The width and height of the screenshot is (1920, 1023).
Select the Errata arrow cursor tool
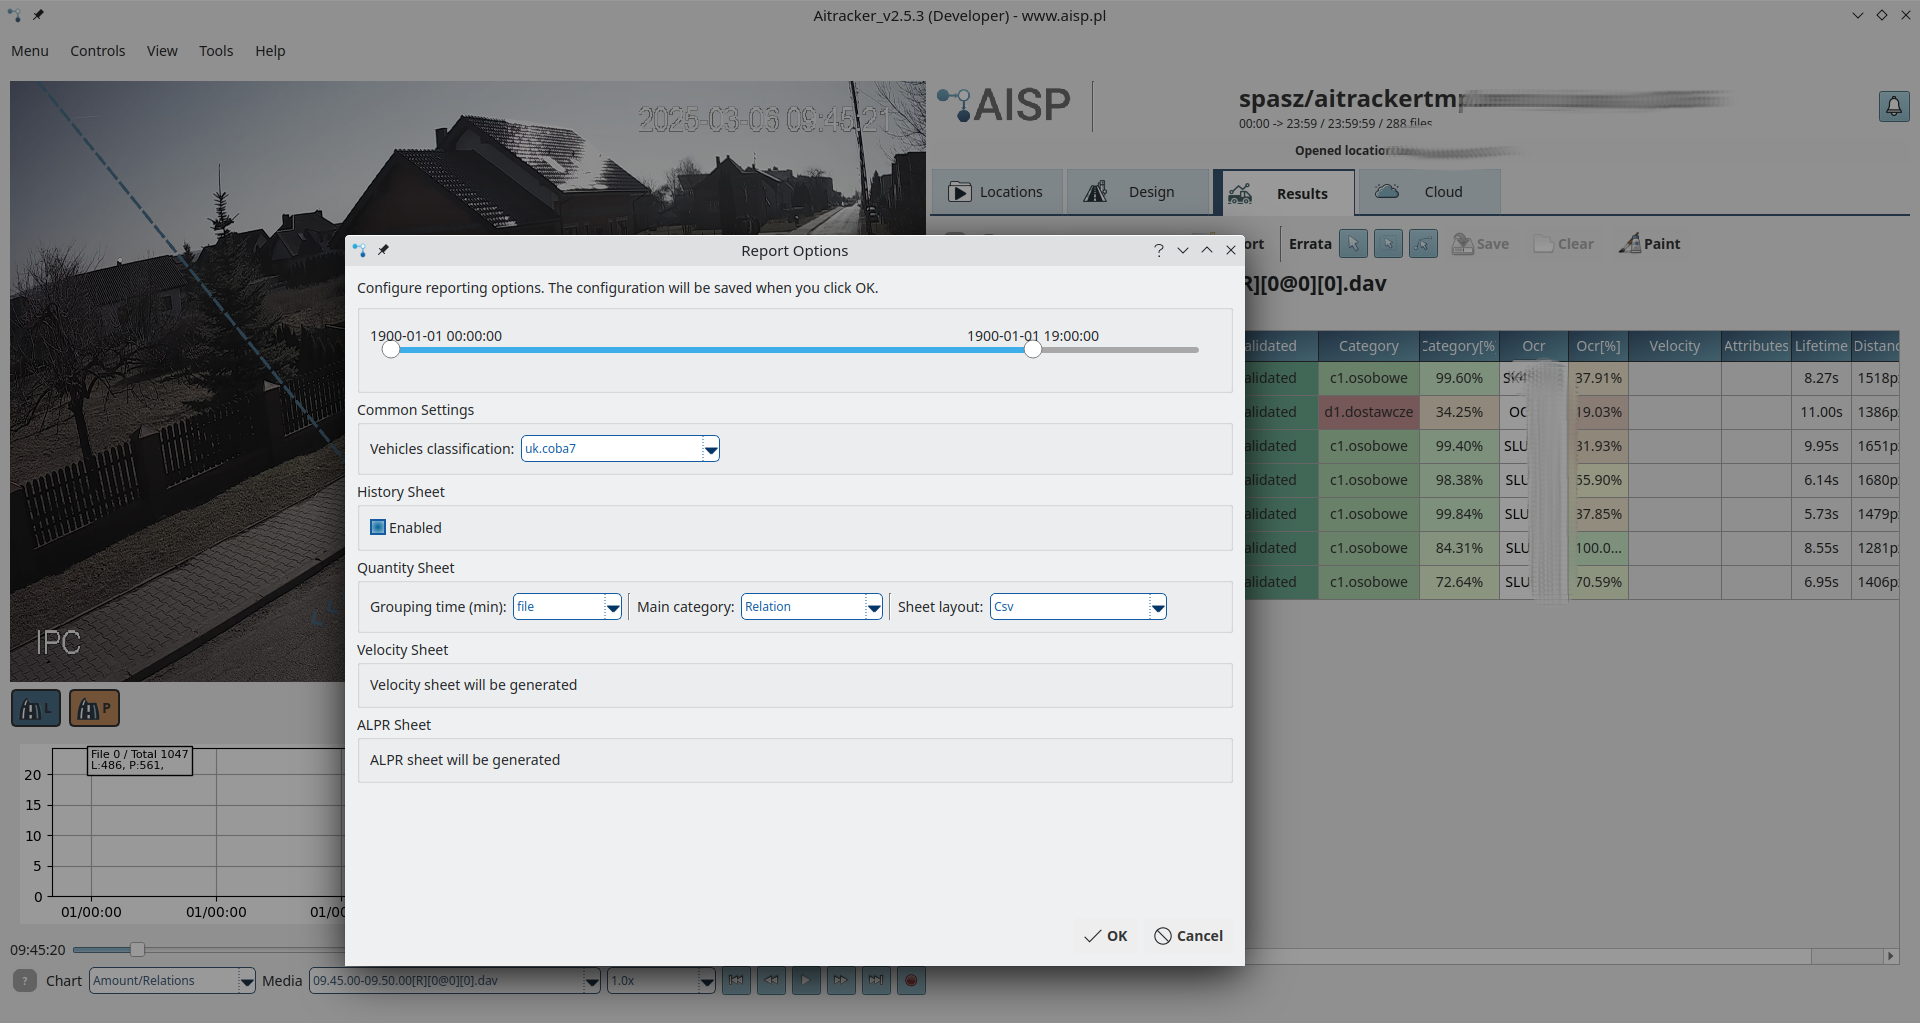point(1353,243)
